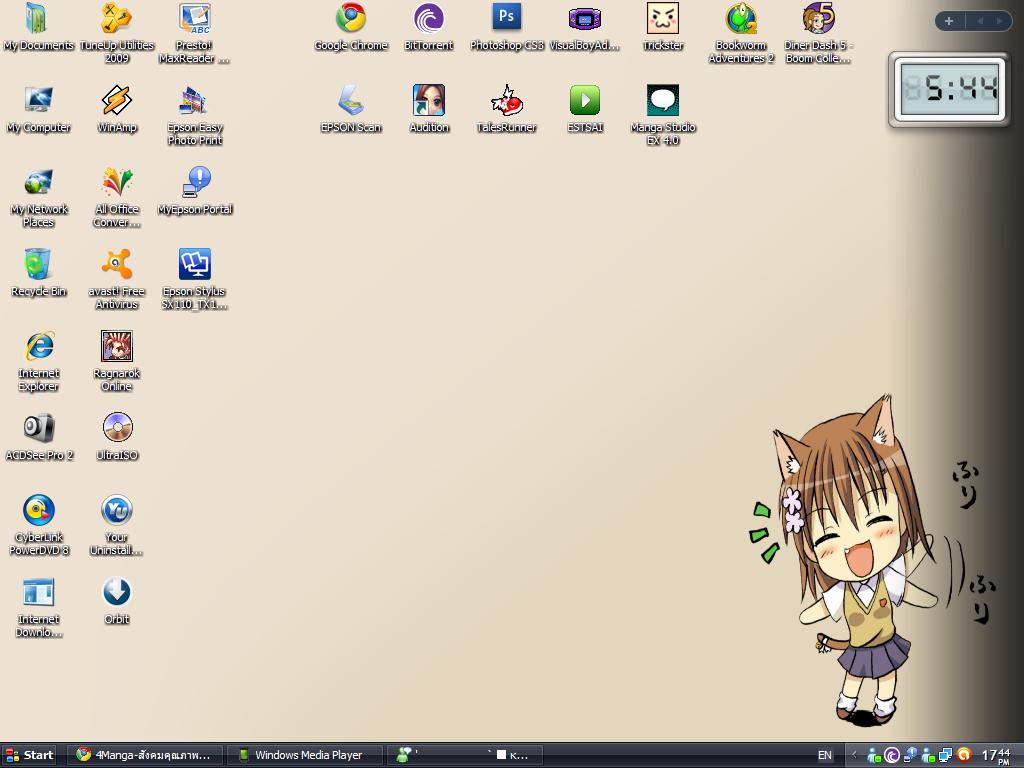1024x768 pixels.
Task: Open the EN language bar indicator
Action: (825, 755)
